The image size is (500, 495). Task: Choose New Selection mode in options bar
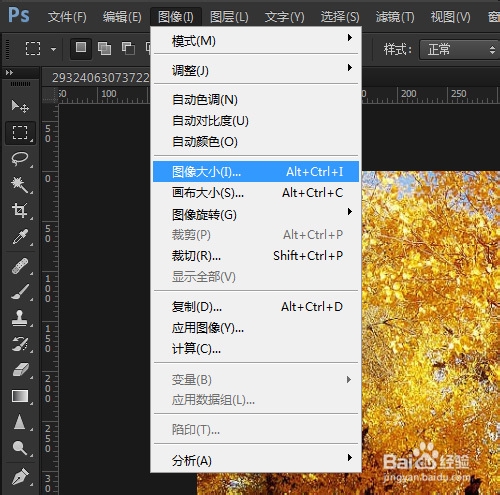(81, 49)
